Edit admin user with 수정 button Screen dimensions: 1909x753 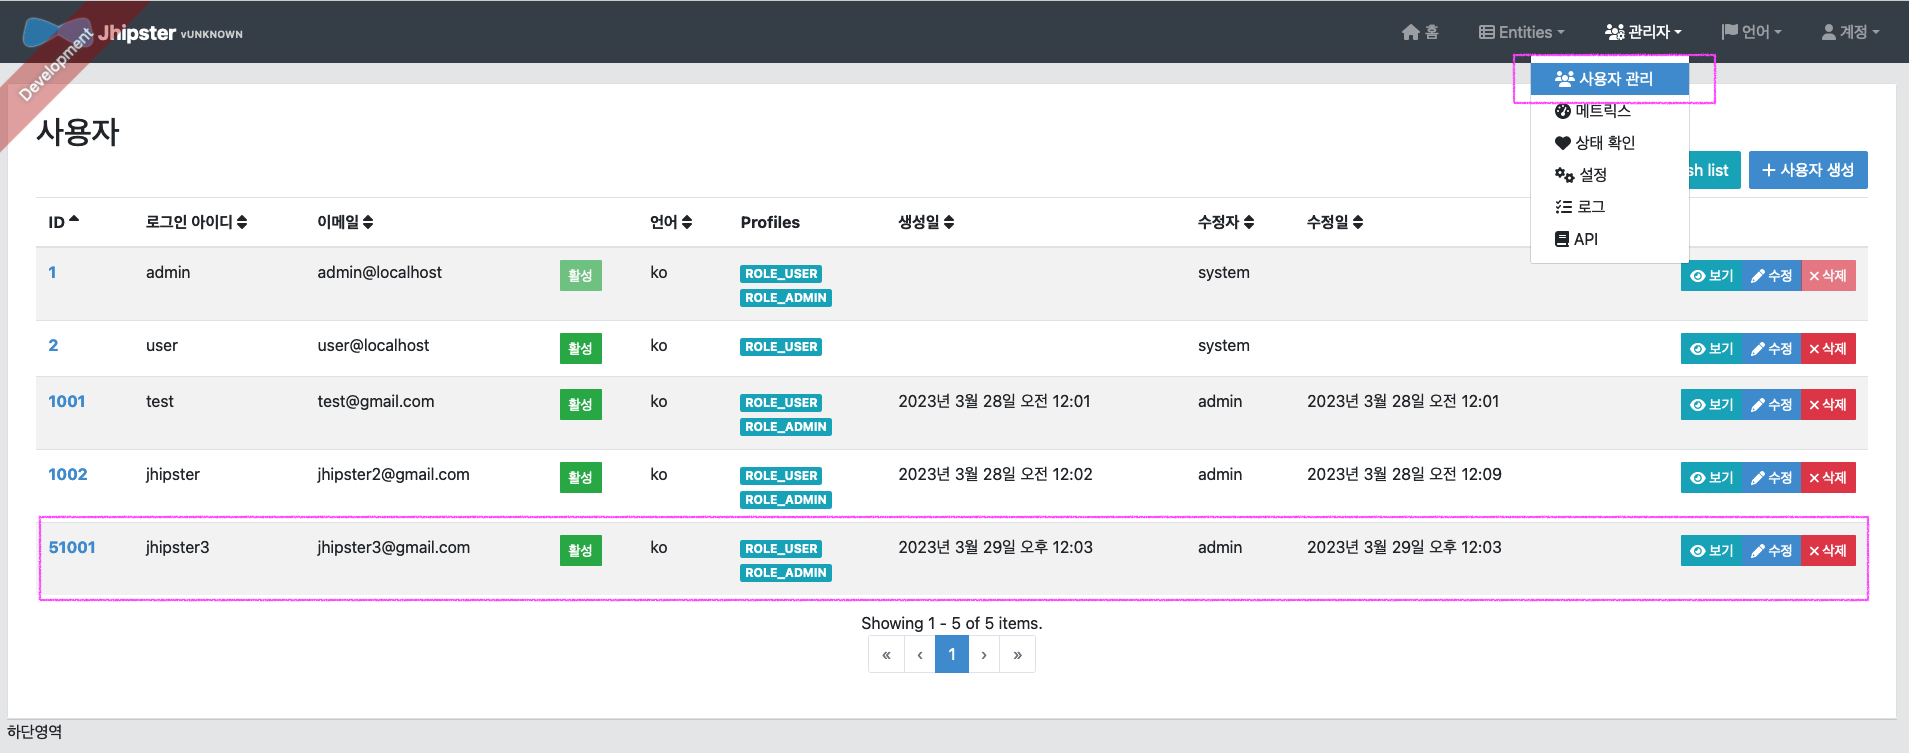(x=1771, y=275)
